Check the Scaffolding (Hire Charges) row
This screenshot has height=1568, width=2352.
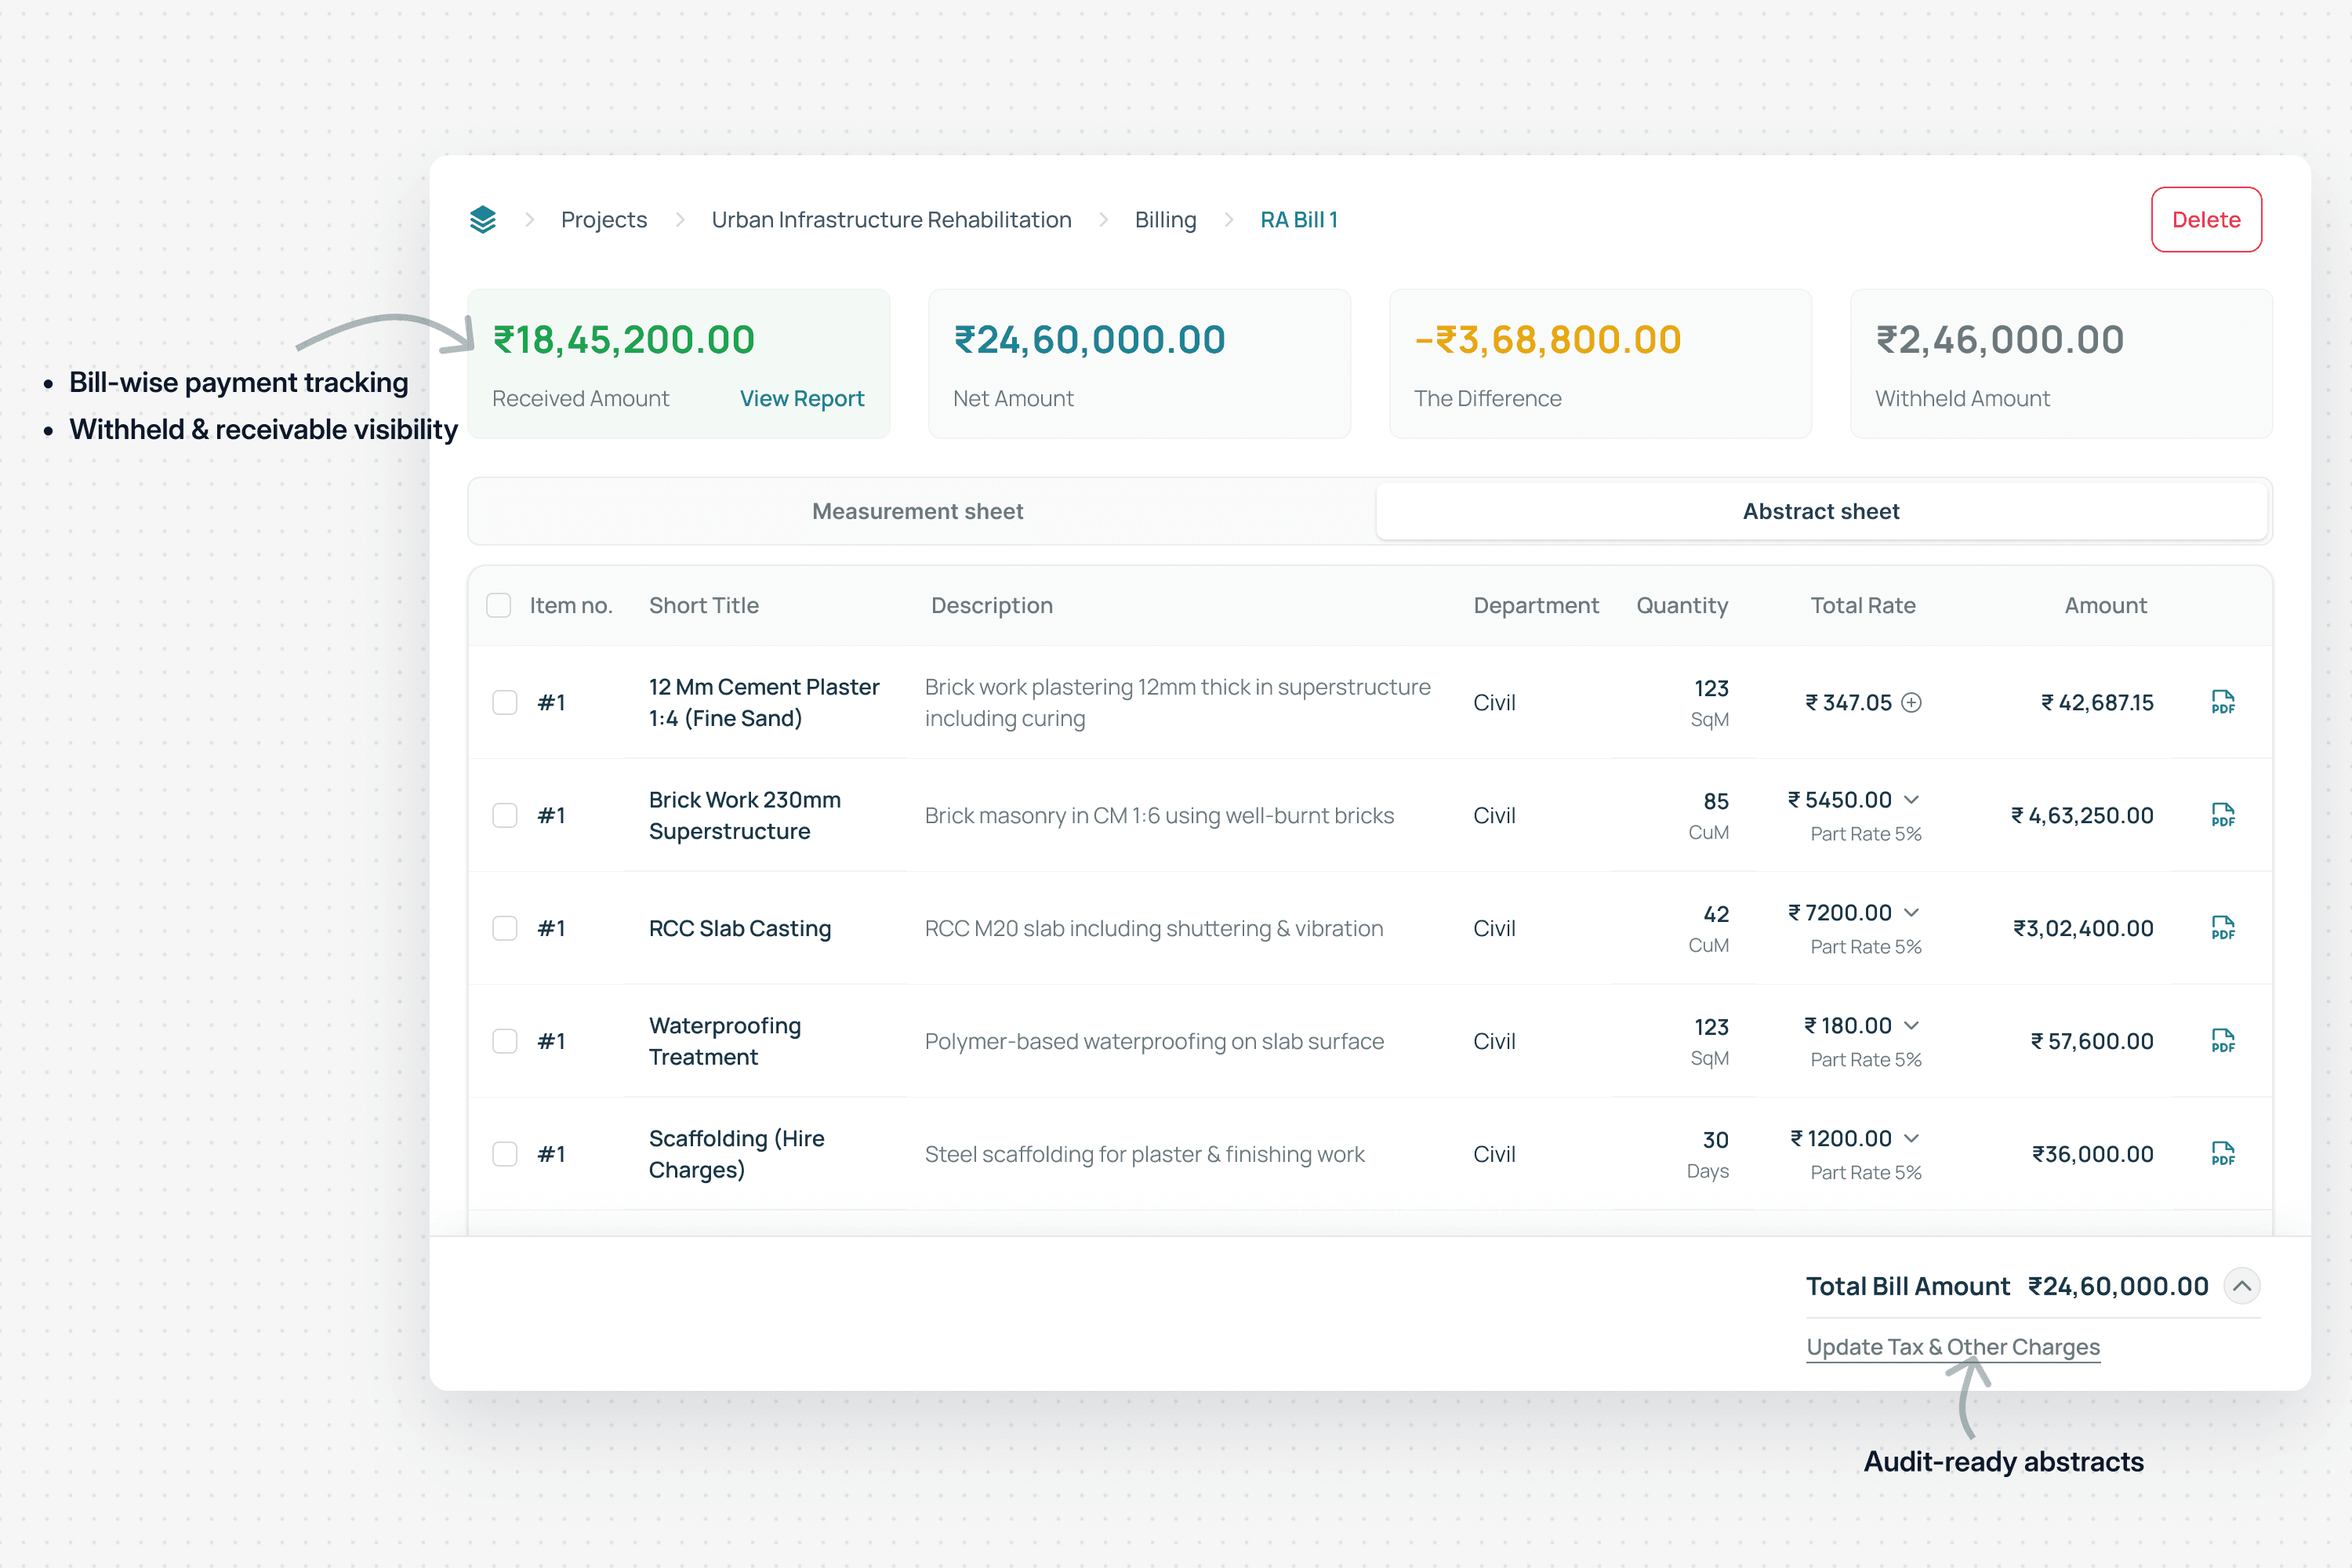point(505,1154)
